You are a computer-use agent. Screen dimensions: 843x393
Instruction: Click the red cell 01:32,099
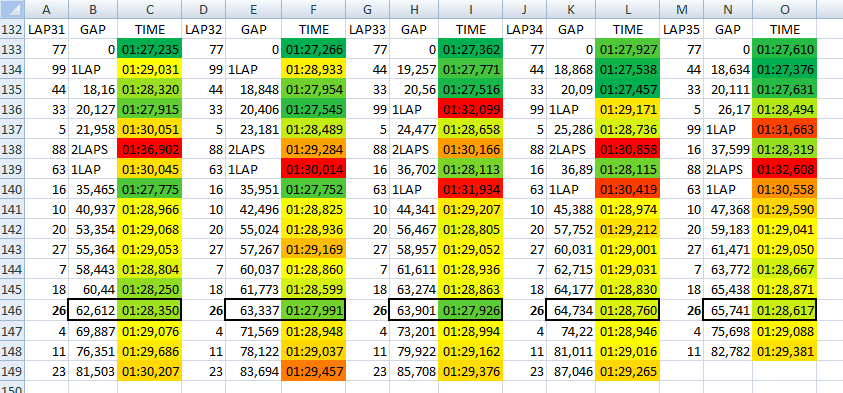point(470,110)
